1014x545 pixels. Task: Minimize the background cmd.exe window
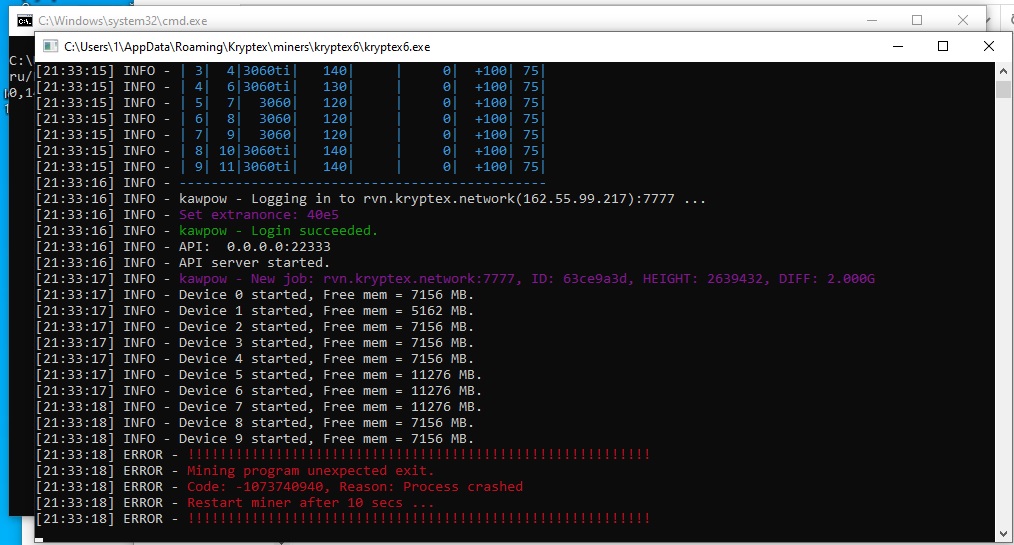[x=871, y=20]
